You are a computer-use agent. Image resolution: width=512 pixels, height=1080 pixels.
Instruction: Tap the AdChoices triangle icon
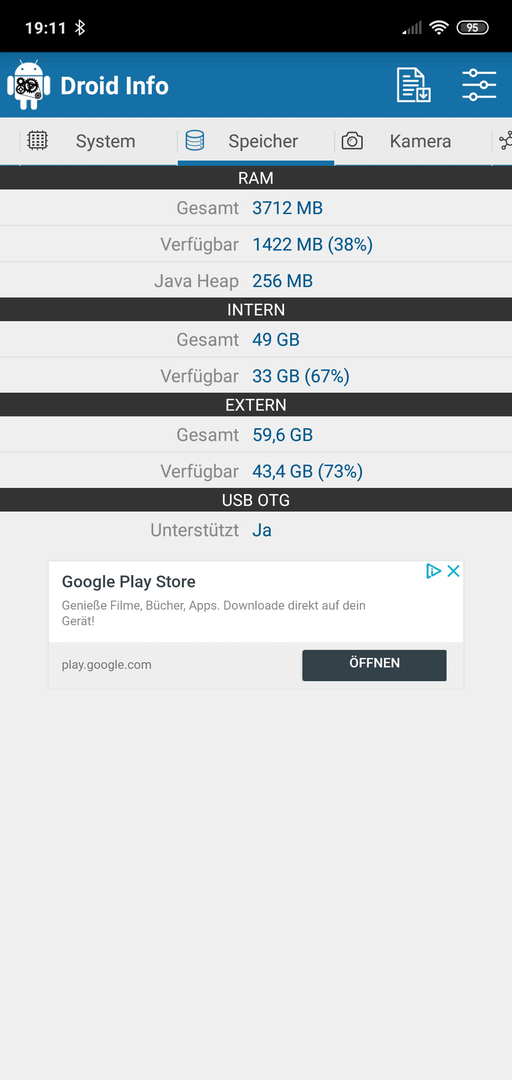433,571
